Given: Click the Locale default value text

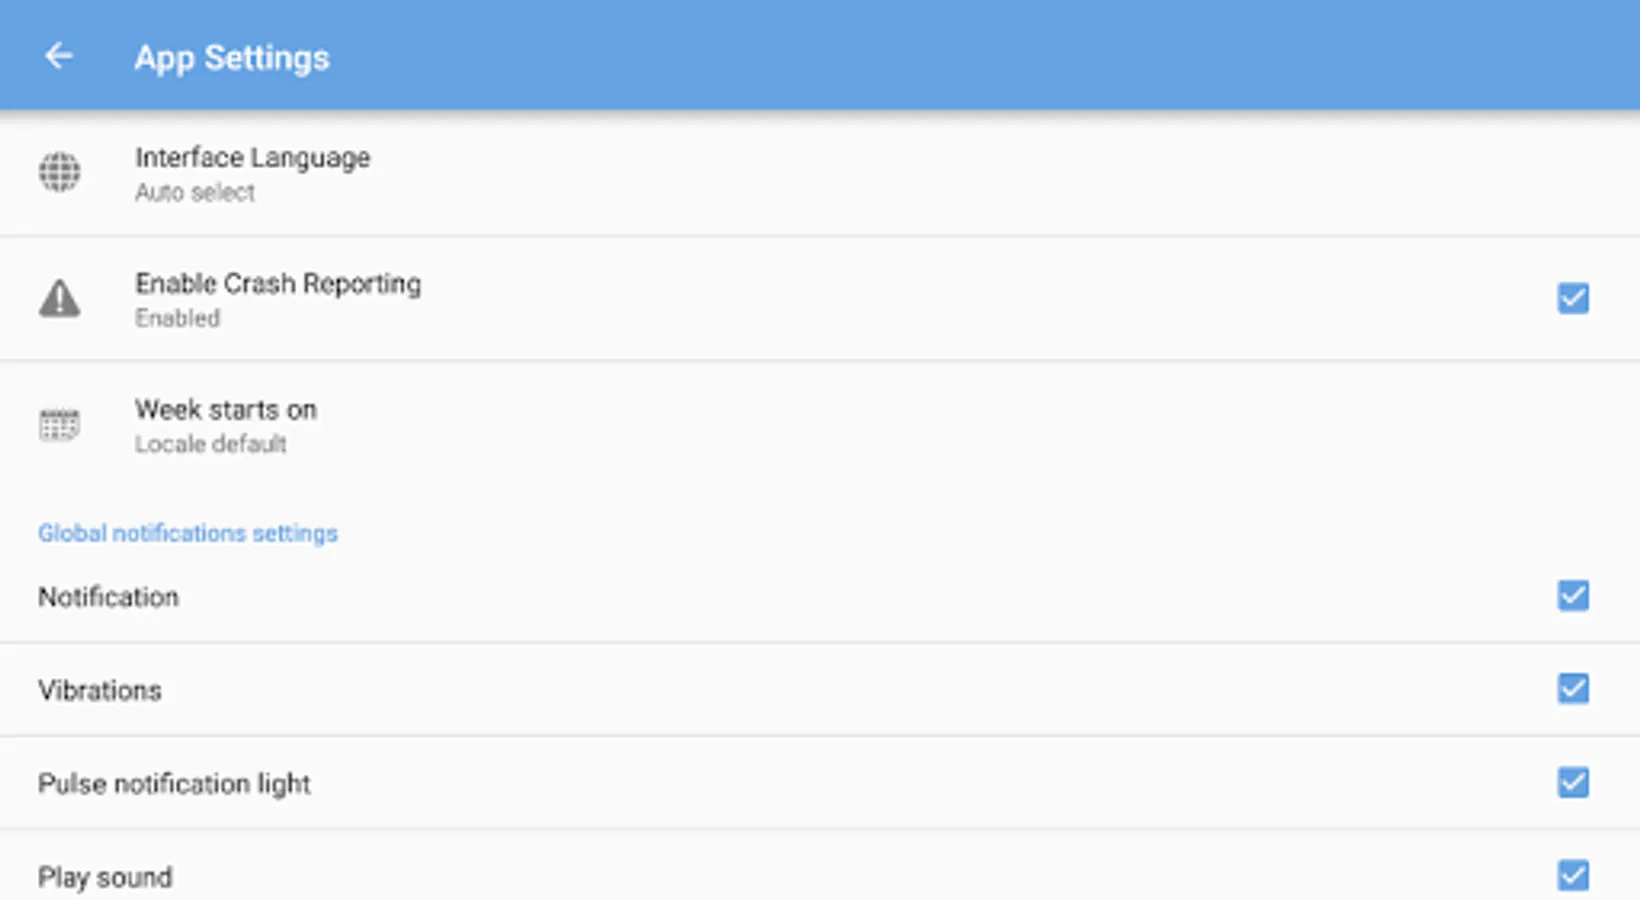Looking at the screenshot, I should coord(211,444).
